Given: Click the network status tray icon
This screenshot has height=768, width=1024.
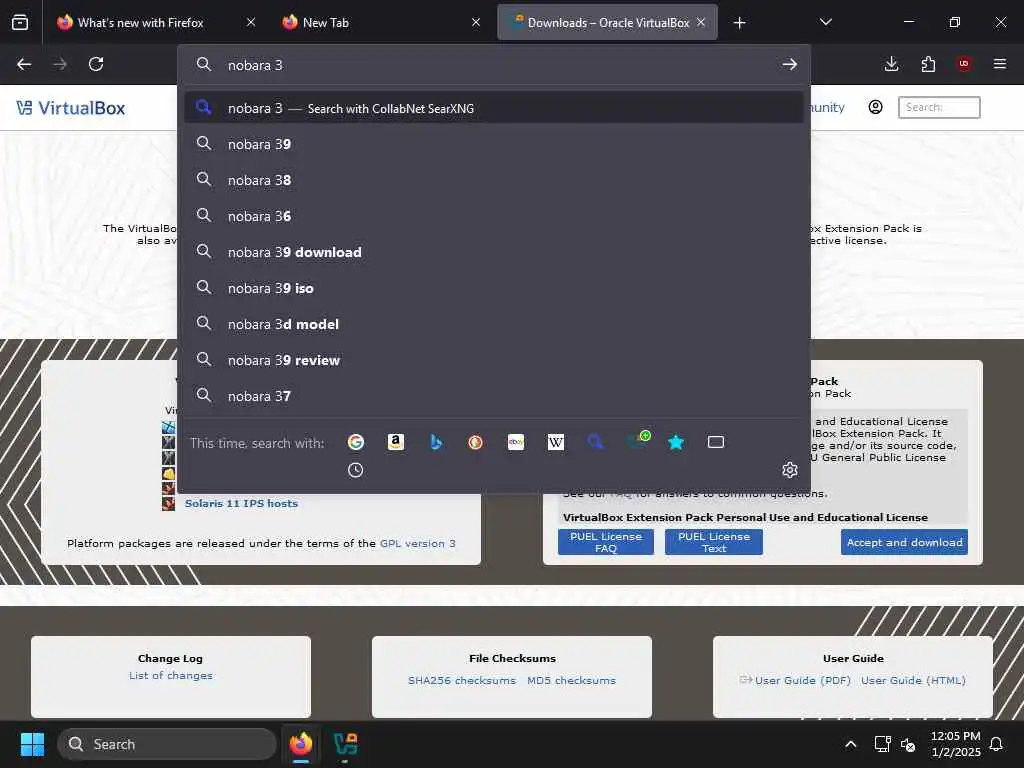Looking at the screenshot, I should pyautogui.click(x=882, y=744).
